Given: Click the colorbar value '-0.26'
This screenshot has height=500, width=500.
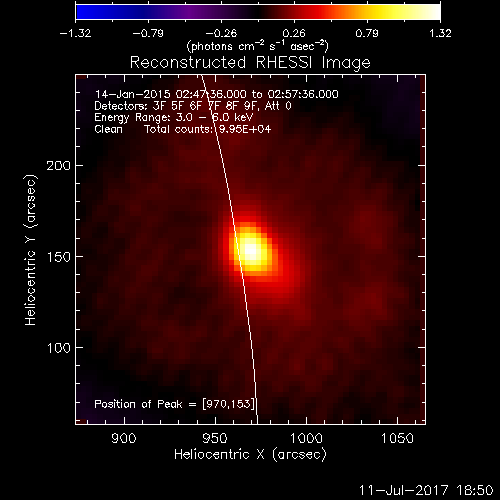Looking at the screenshot, I should (x=221, y=33).
